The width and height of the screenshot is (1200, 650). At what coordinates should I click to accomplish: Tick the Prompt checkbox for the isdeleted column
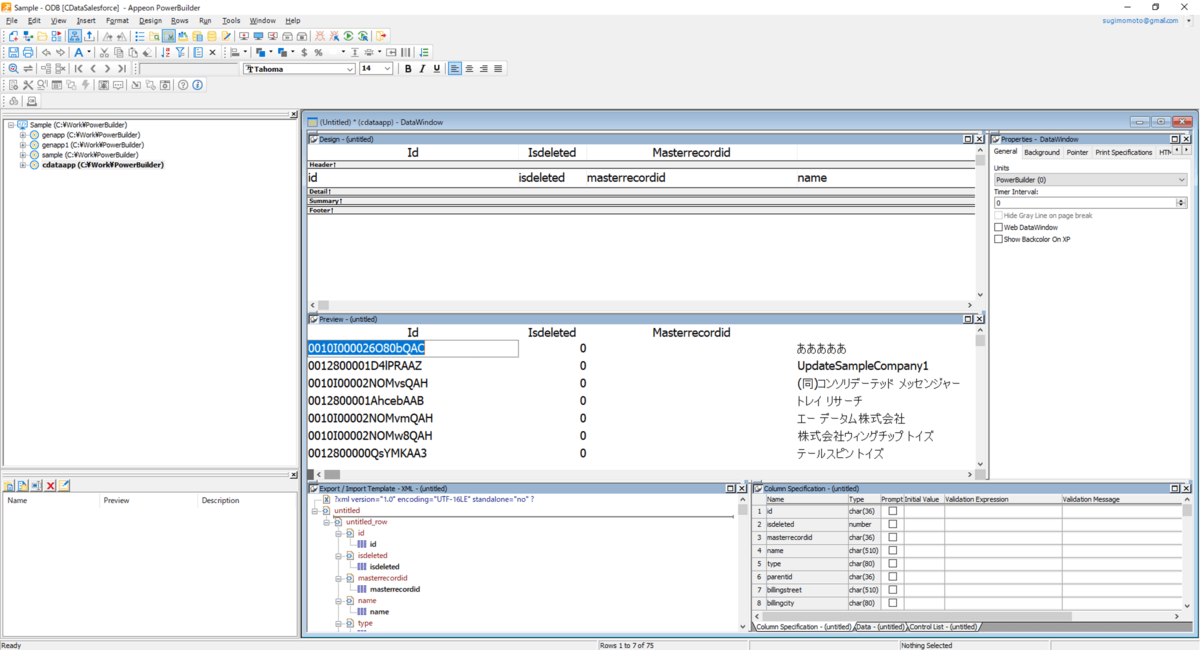click(x=893, y=524)
